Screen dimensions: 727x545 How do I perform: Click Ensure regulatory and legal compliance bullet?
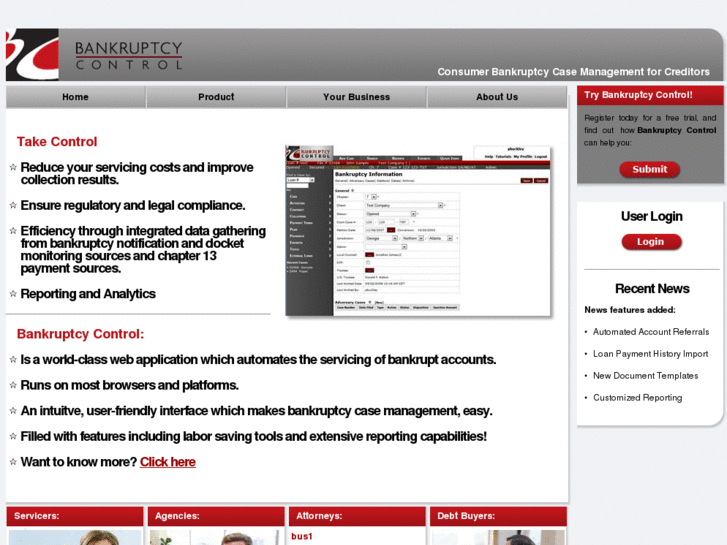pyautogui.click(x=133, y=205)
